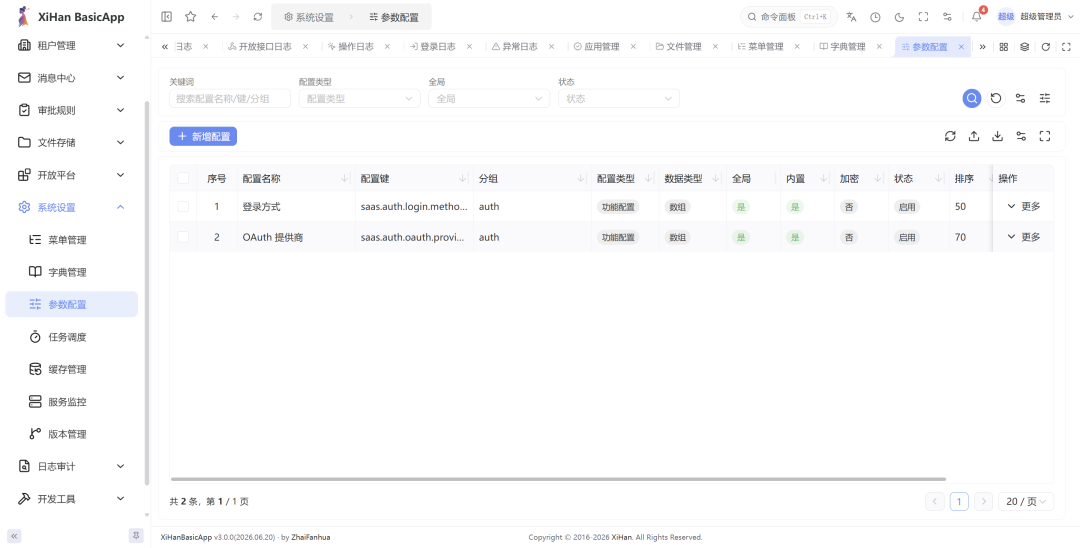Screen dimensions: 1080x548
Task: Switch to dark mode moon icon
Action: coord(900,17)
